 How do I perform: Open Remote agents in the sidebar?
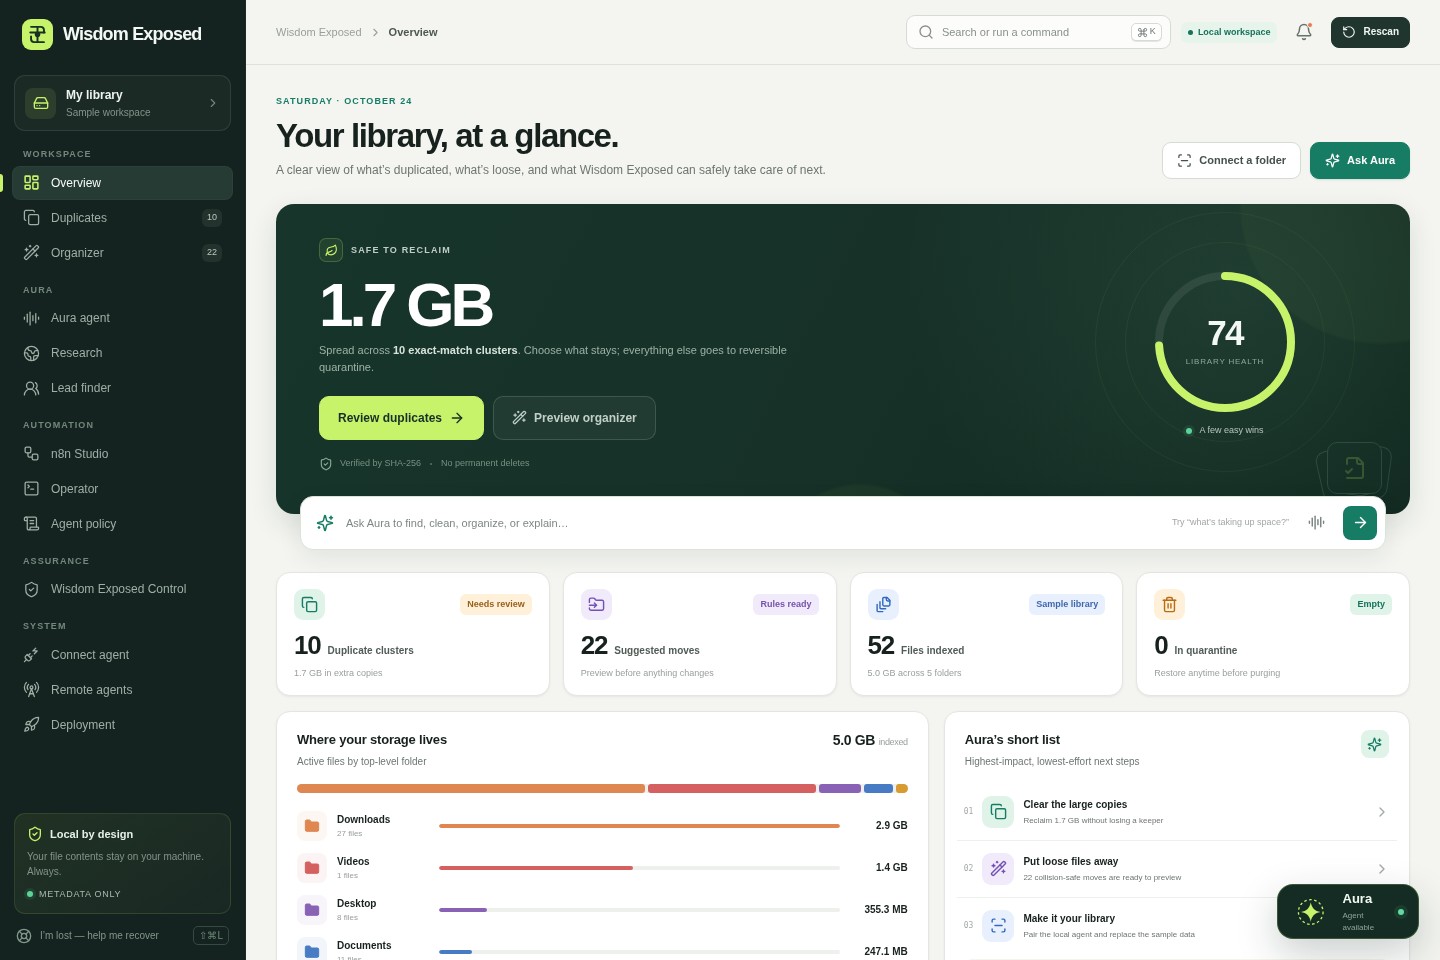click(122, 690)
